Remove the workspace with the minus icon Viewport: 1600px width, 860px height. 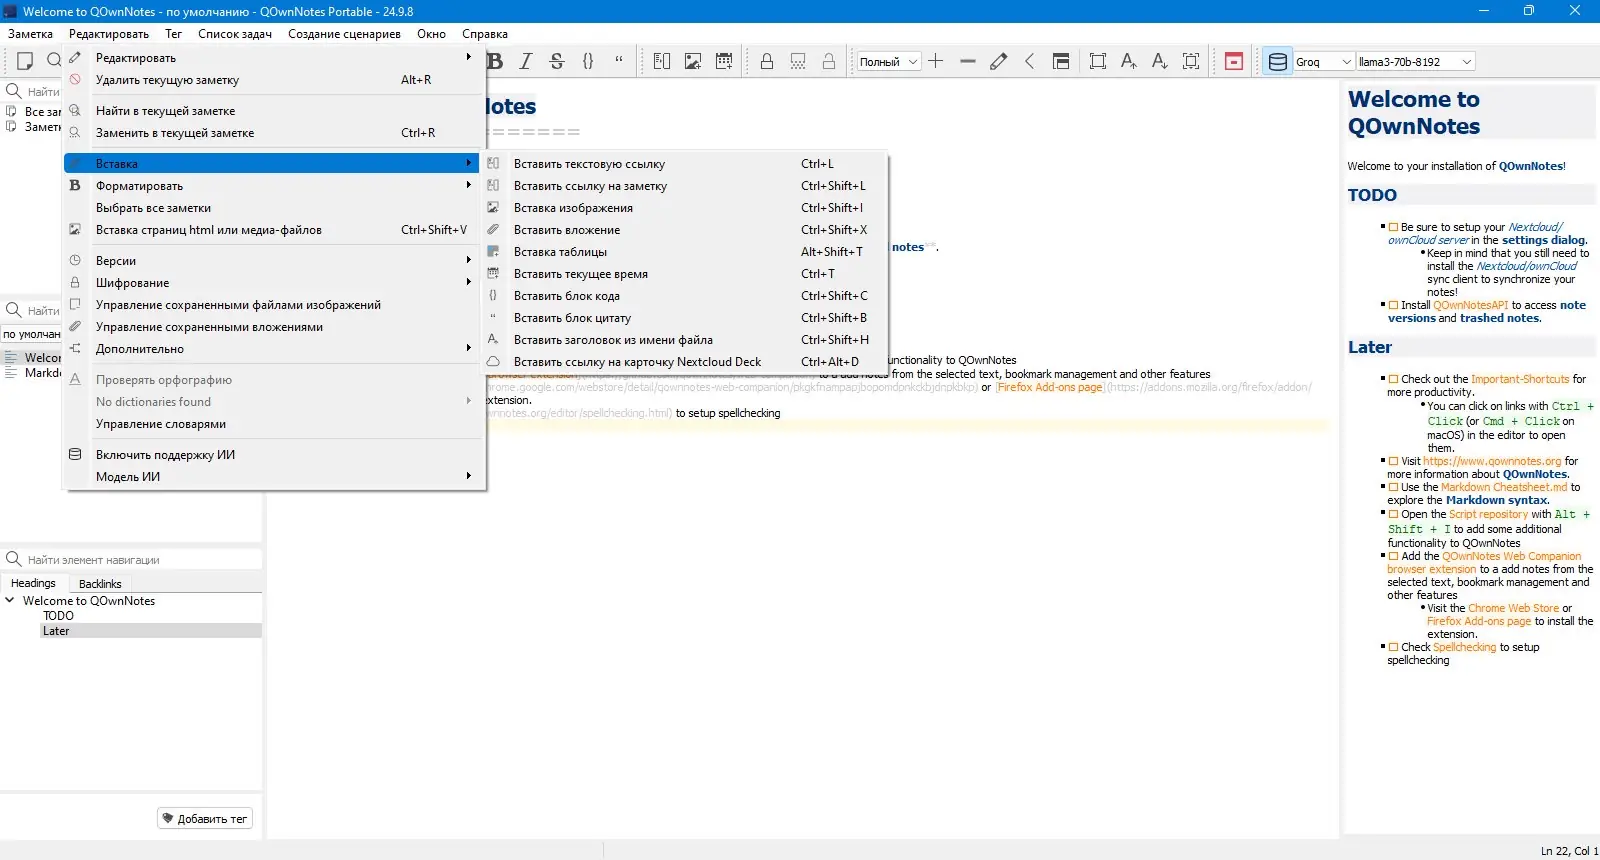(x=967, y=61)
